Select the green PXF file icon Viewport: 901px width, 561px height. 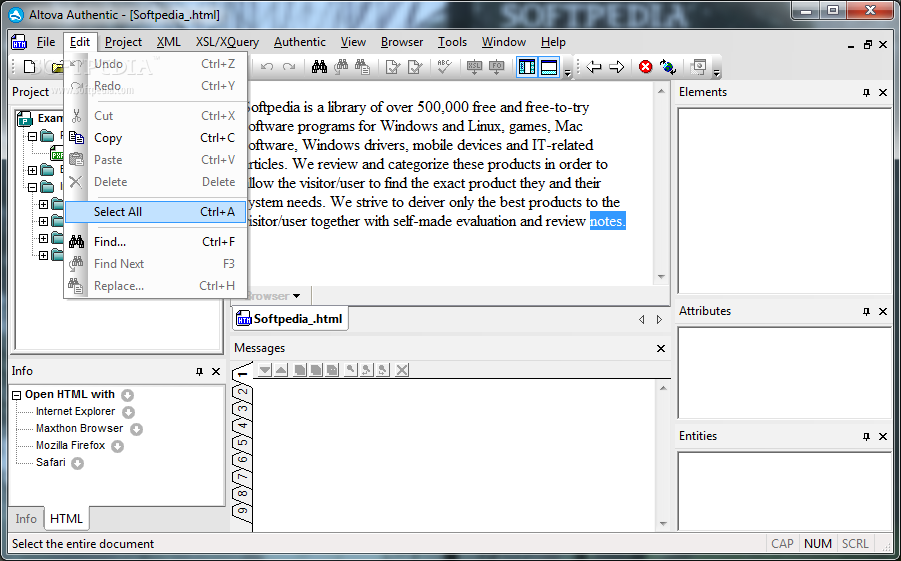pyautogui.click(x=57, y=153)
